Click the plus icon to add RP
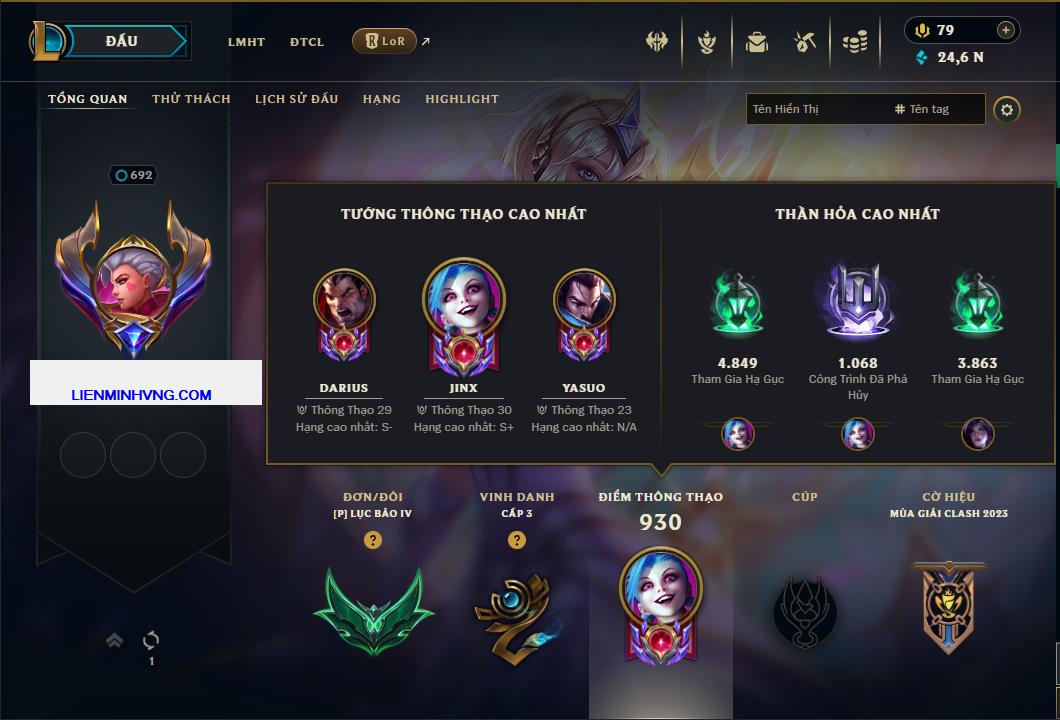Viewport: 1060px width, 720px height. pos(1006,30)
